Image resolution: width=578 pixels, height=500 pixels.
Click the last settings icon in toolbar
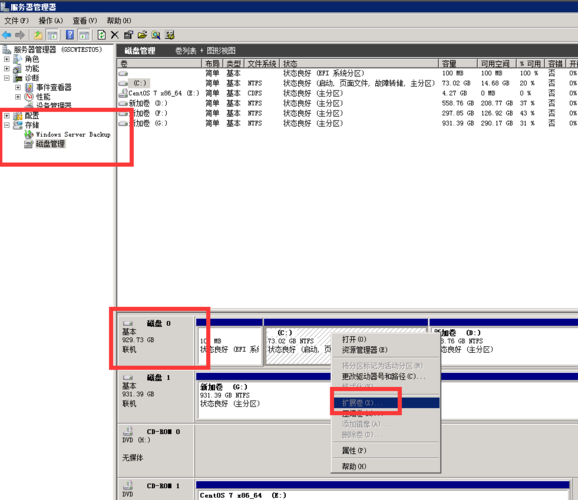point(170,35)
